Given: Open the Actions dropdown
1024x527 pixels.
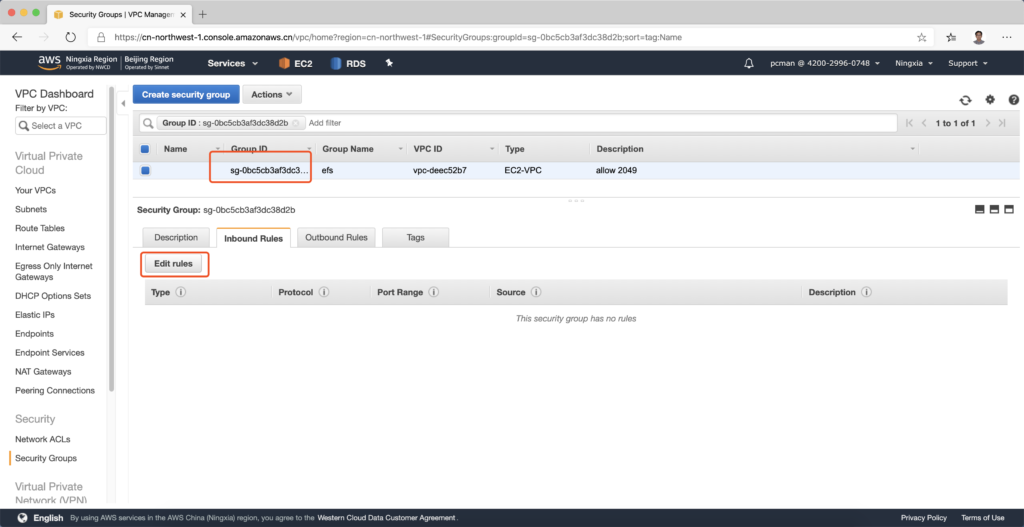Looking at the screenshot, I should (x=271, y=94).
